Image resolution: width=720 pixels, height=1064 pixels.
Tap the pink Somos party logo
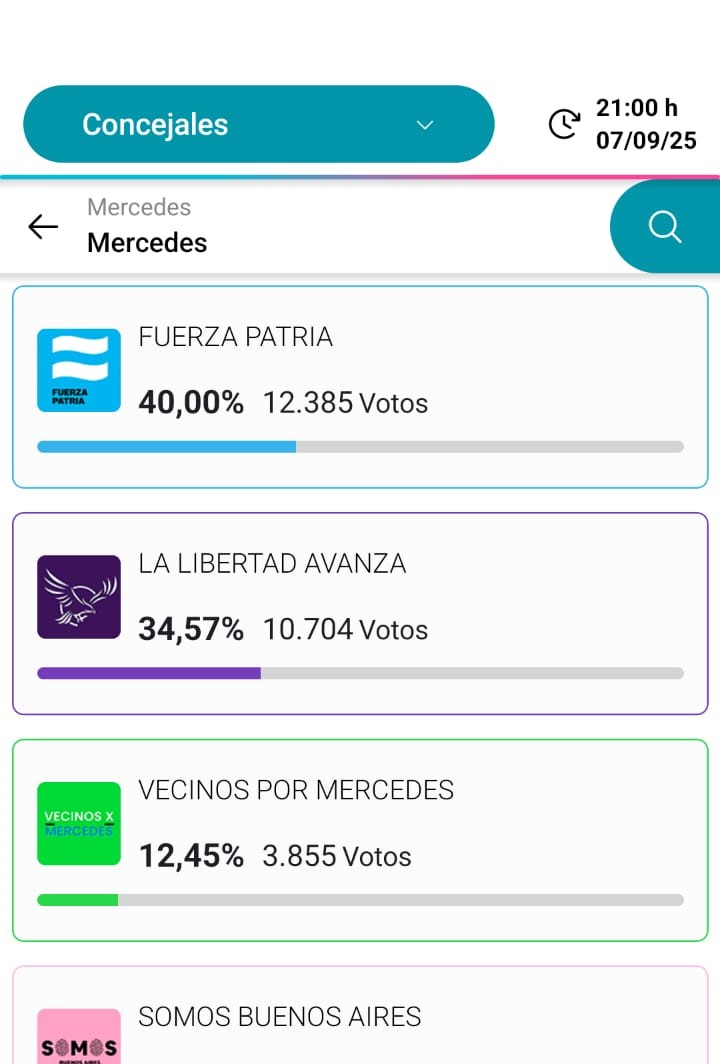(79, 1038)
